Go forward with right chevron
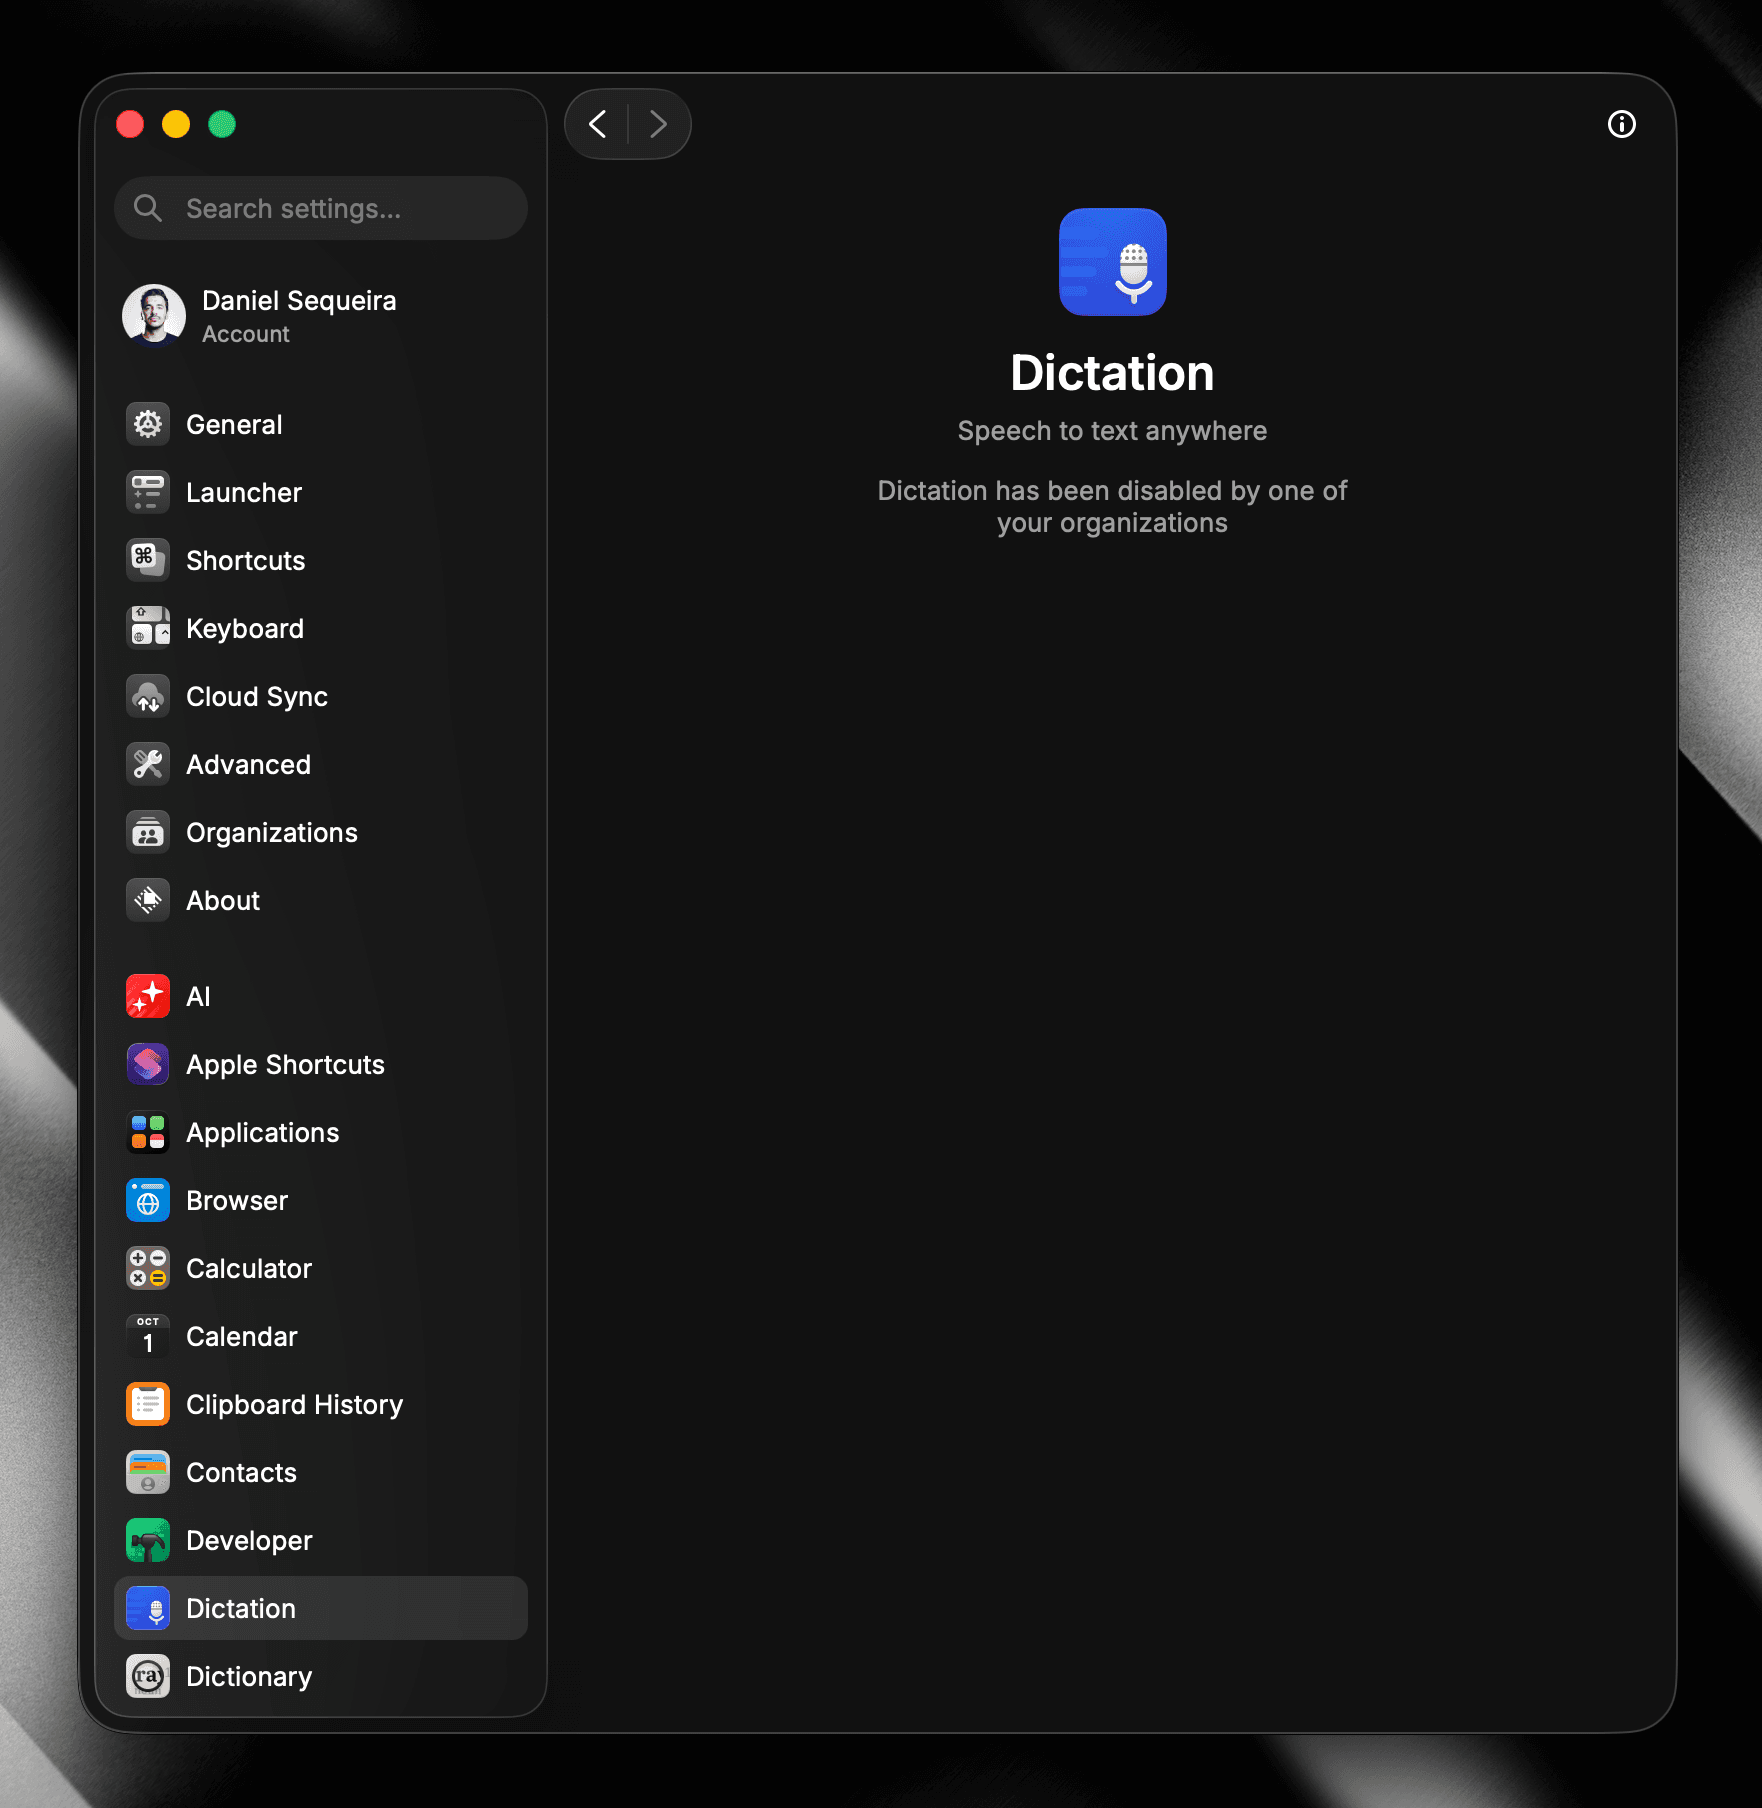Viewport: 1762px width, 1808px height. click(658, 124)
